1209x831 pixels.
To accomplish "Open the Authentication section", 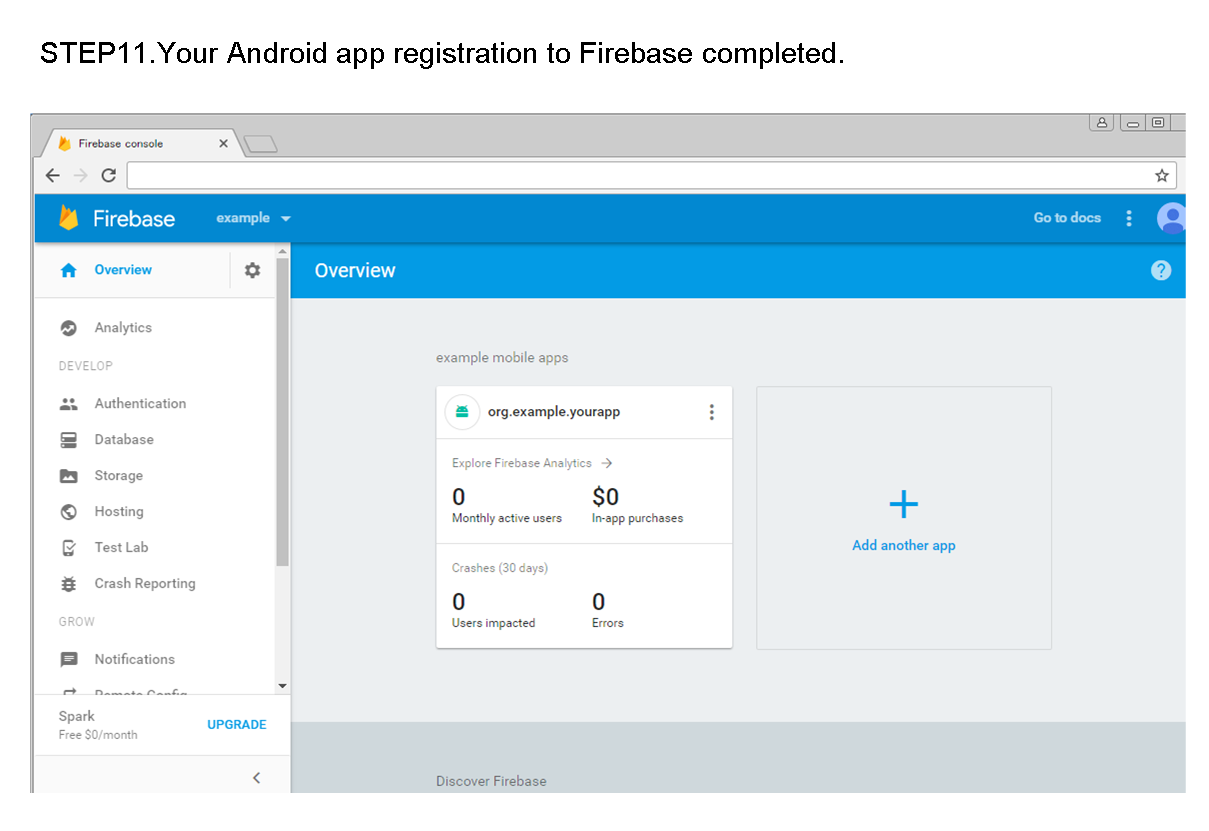I will 140,403.
